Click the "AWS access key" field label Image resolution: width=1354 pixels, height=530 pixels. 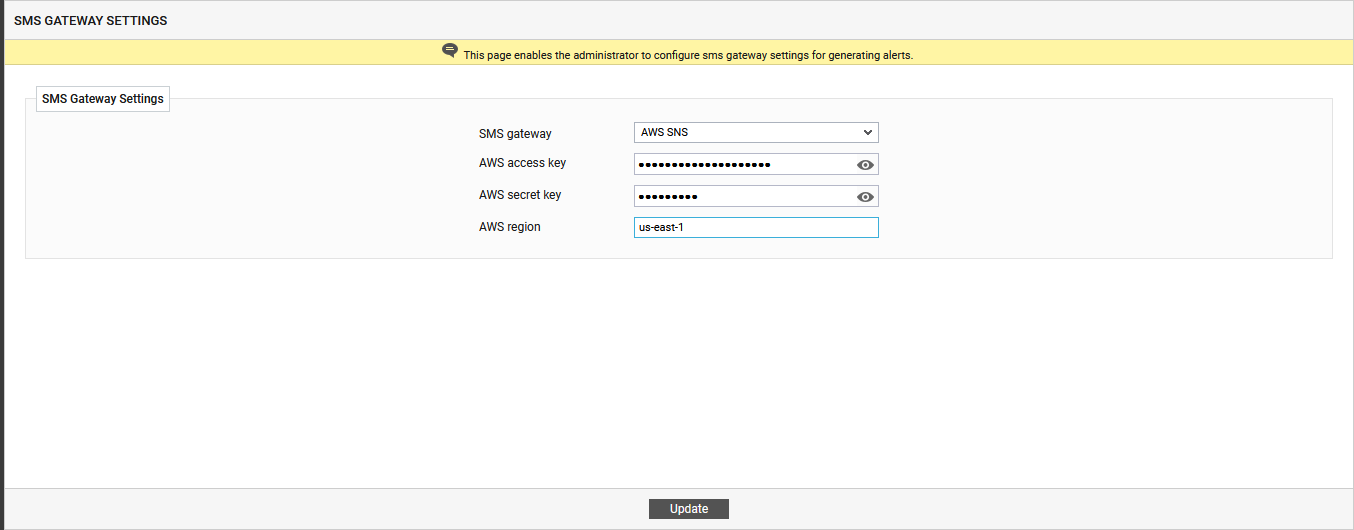523,163
